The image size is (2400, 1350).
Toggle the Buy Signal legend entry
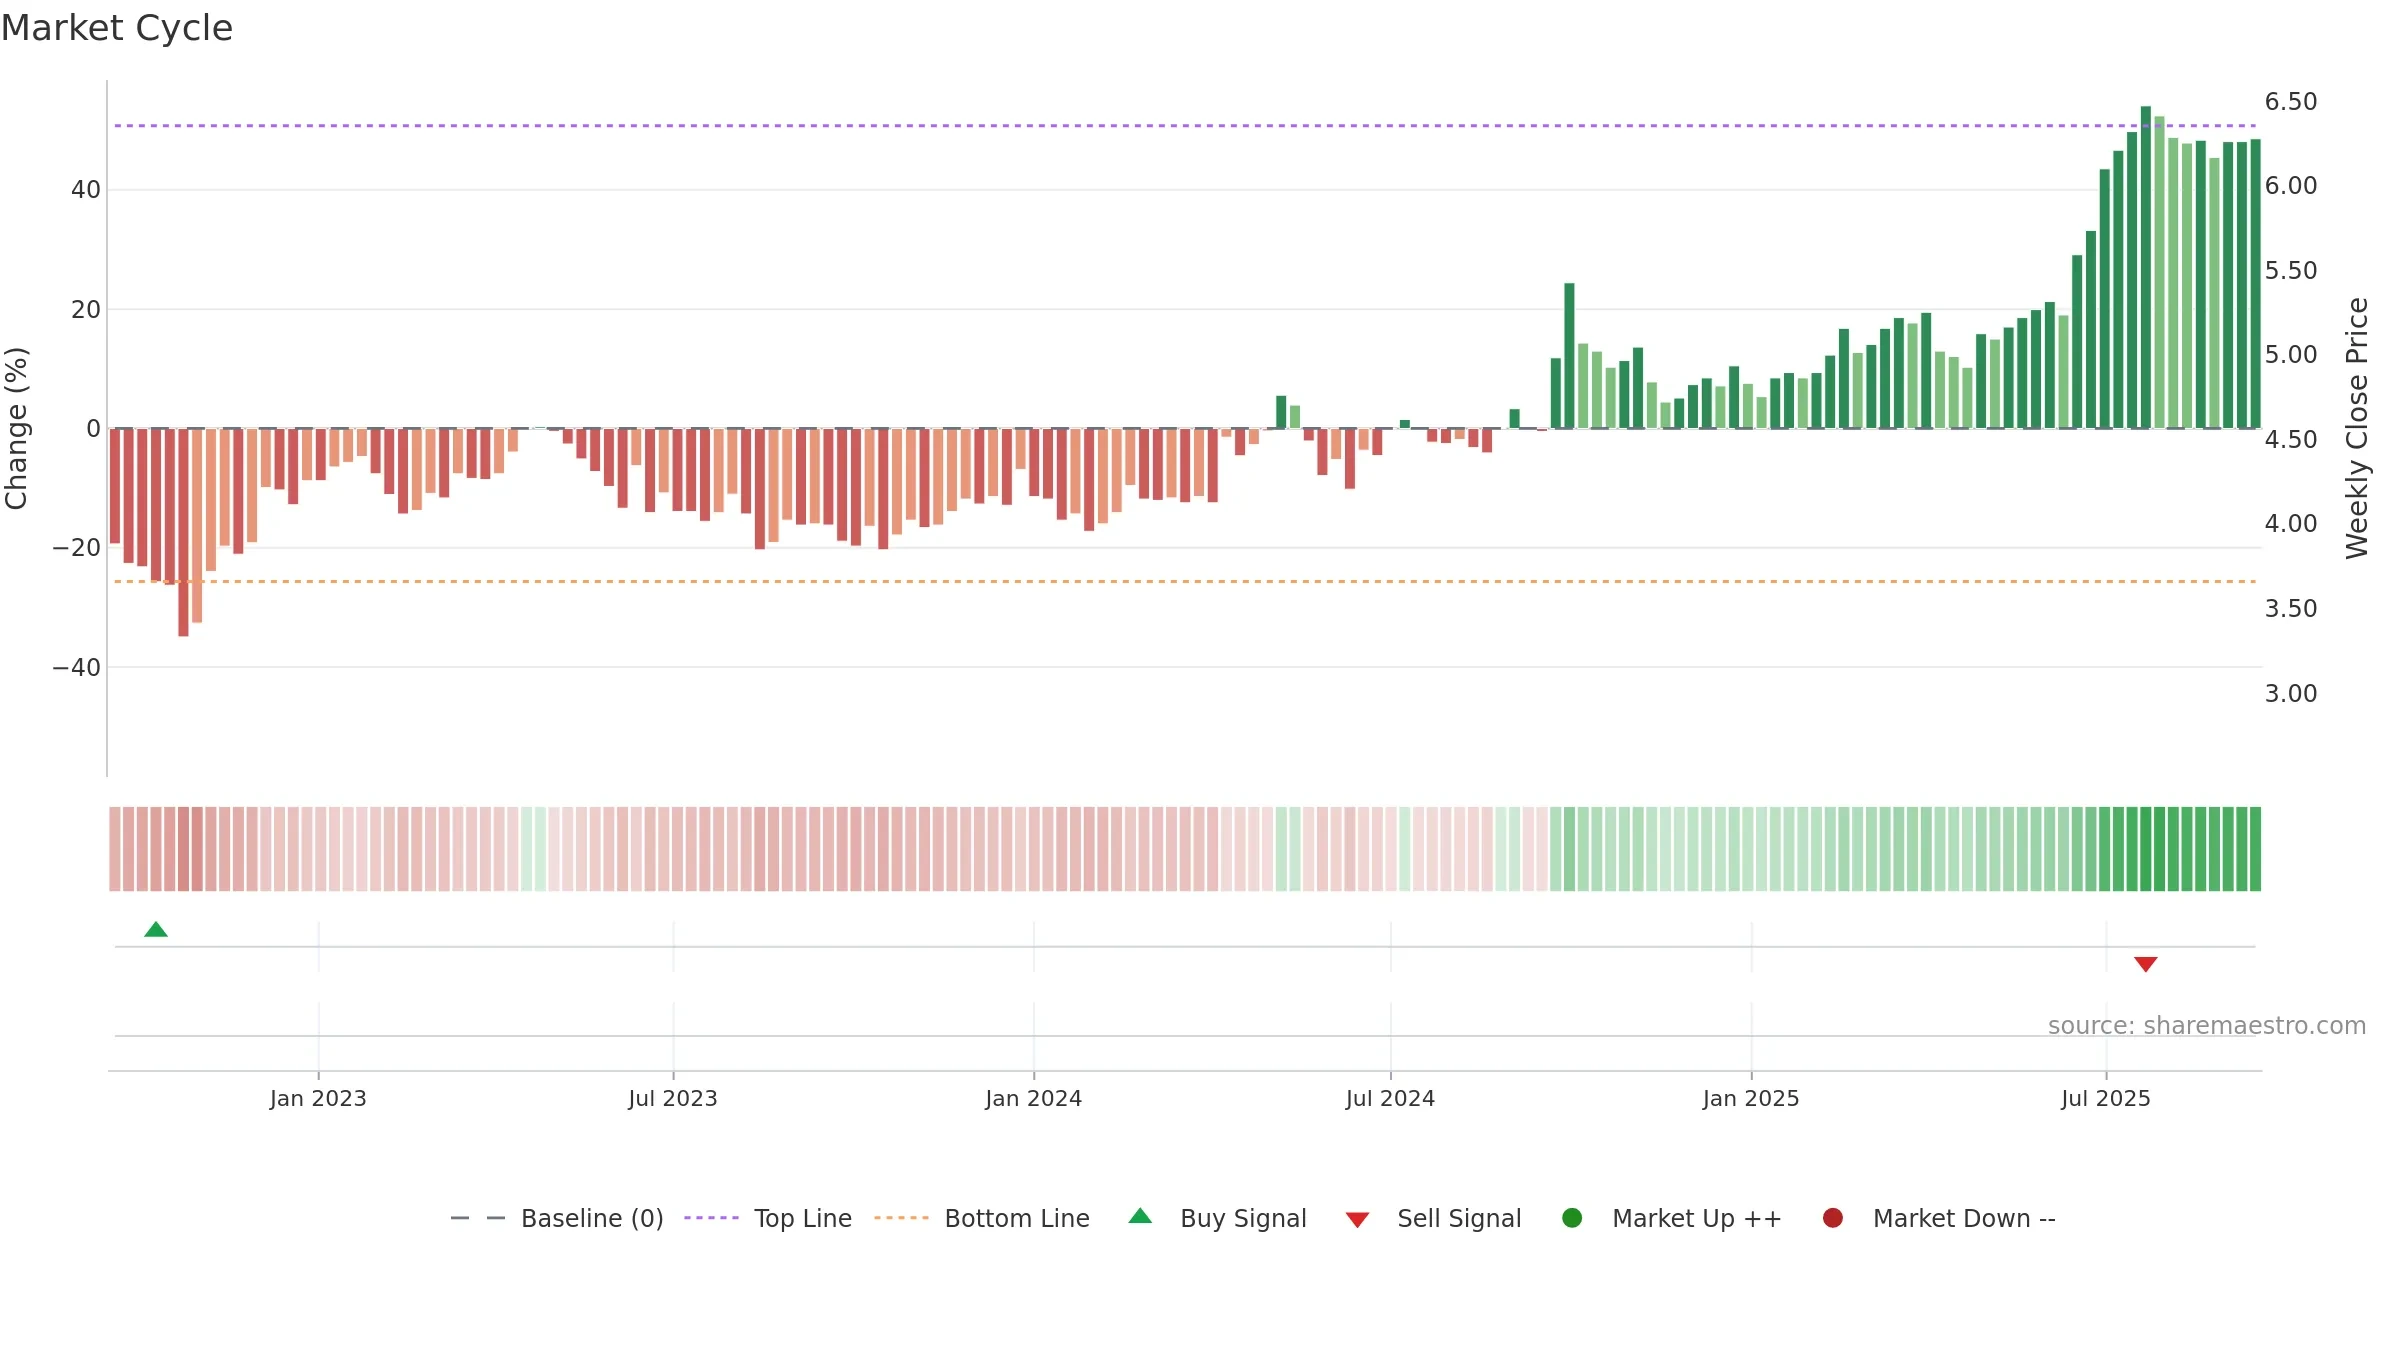[1217, 1218]
